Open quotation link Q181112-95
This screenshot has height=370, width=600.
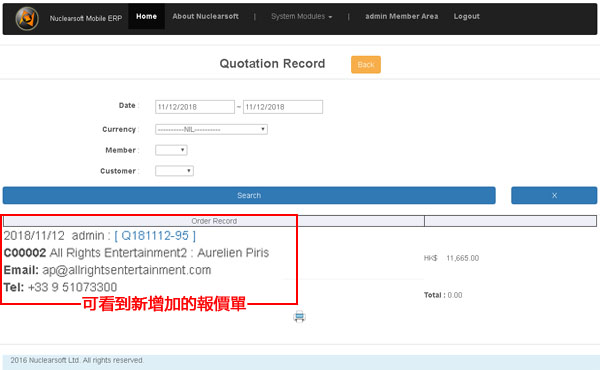155,236
